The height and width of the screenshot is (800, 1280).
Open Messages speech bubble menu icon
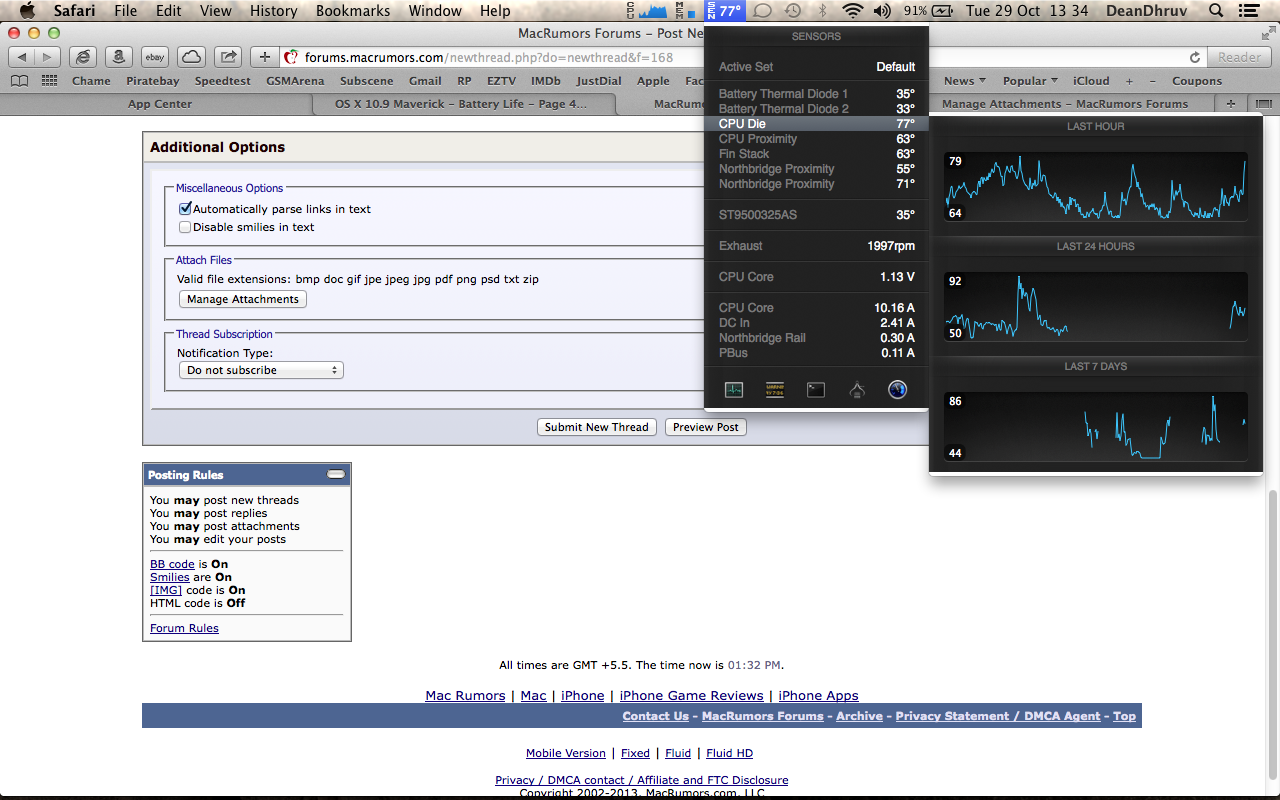click(762, 10)
